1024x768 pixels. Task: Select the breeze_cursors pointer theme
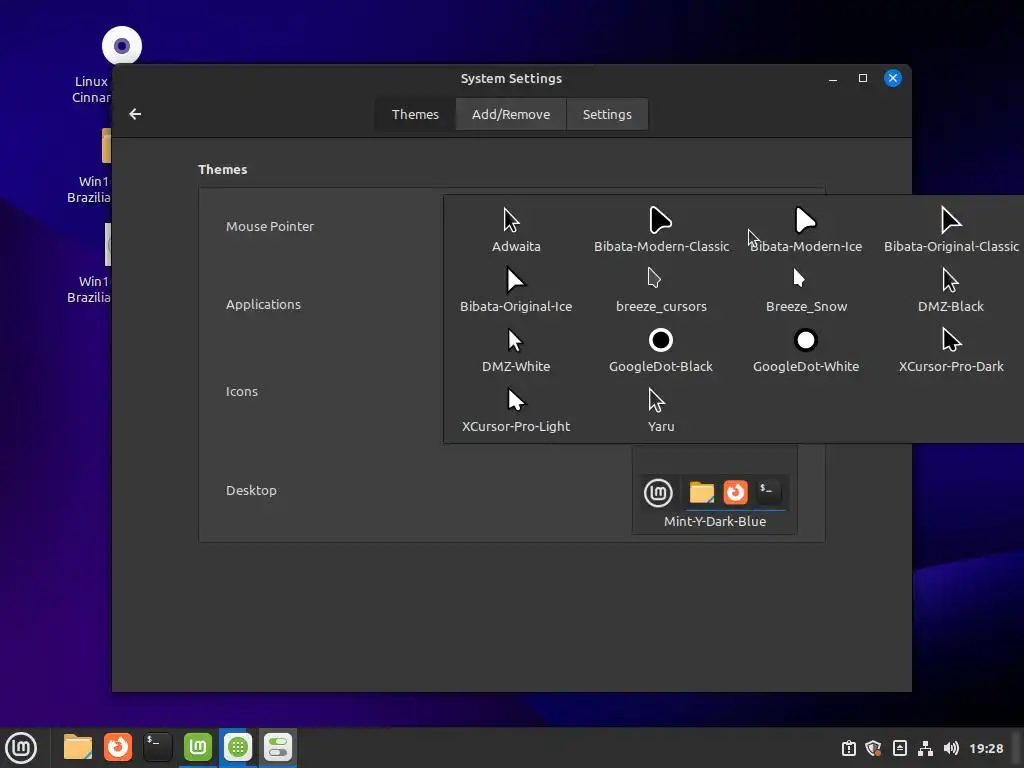click(x=661, y=290)
